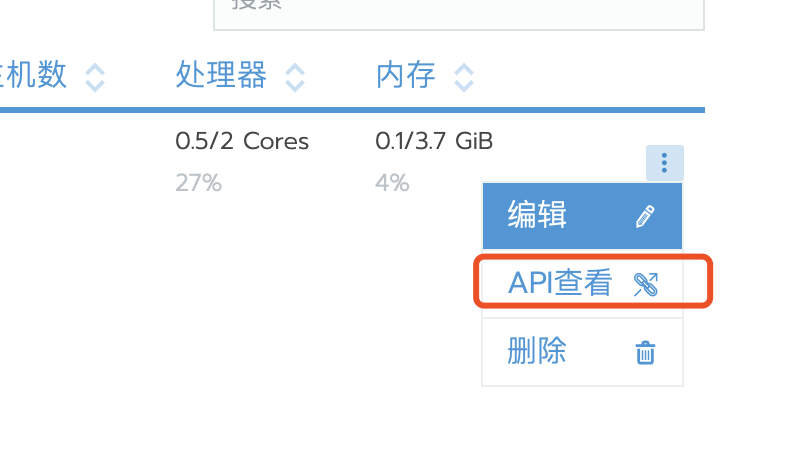
Task: Click the chain link icon beside API查看
Action: [646, 285]
